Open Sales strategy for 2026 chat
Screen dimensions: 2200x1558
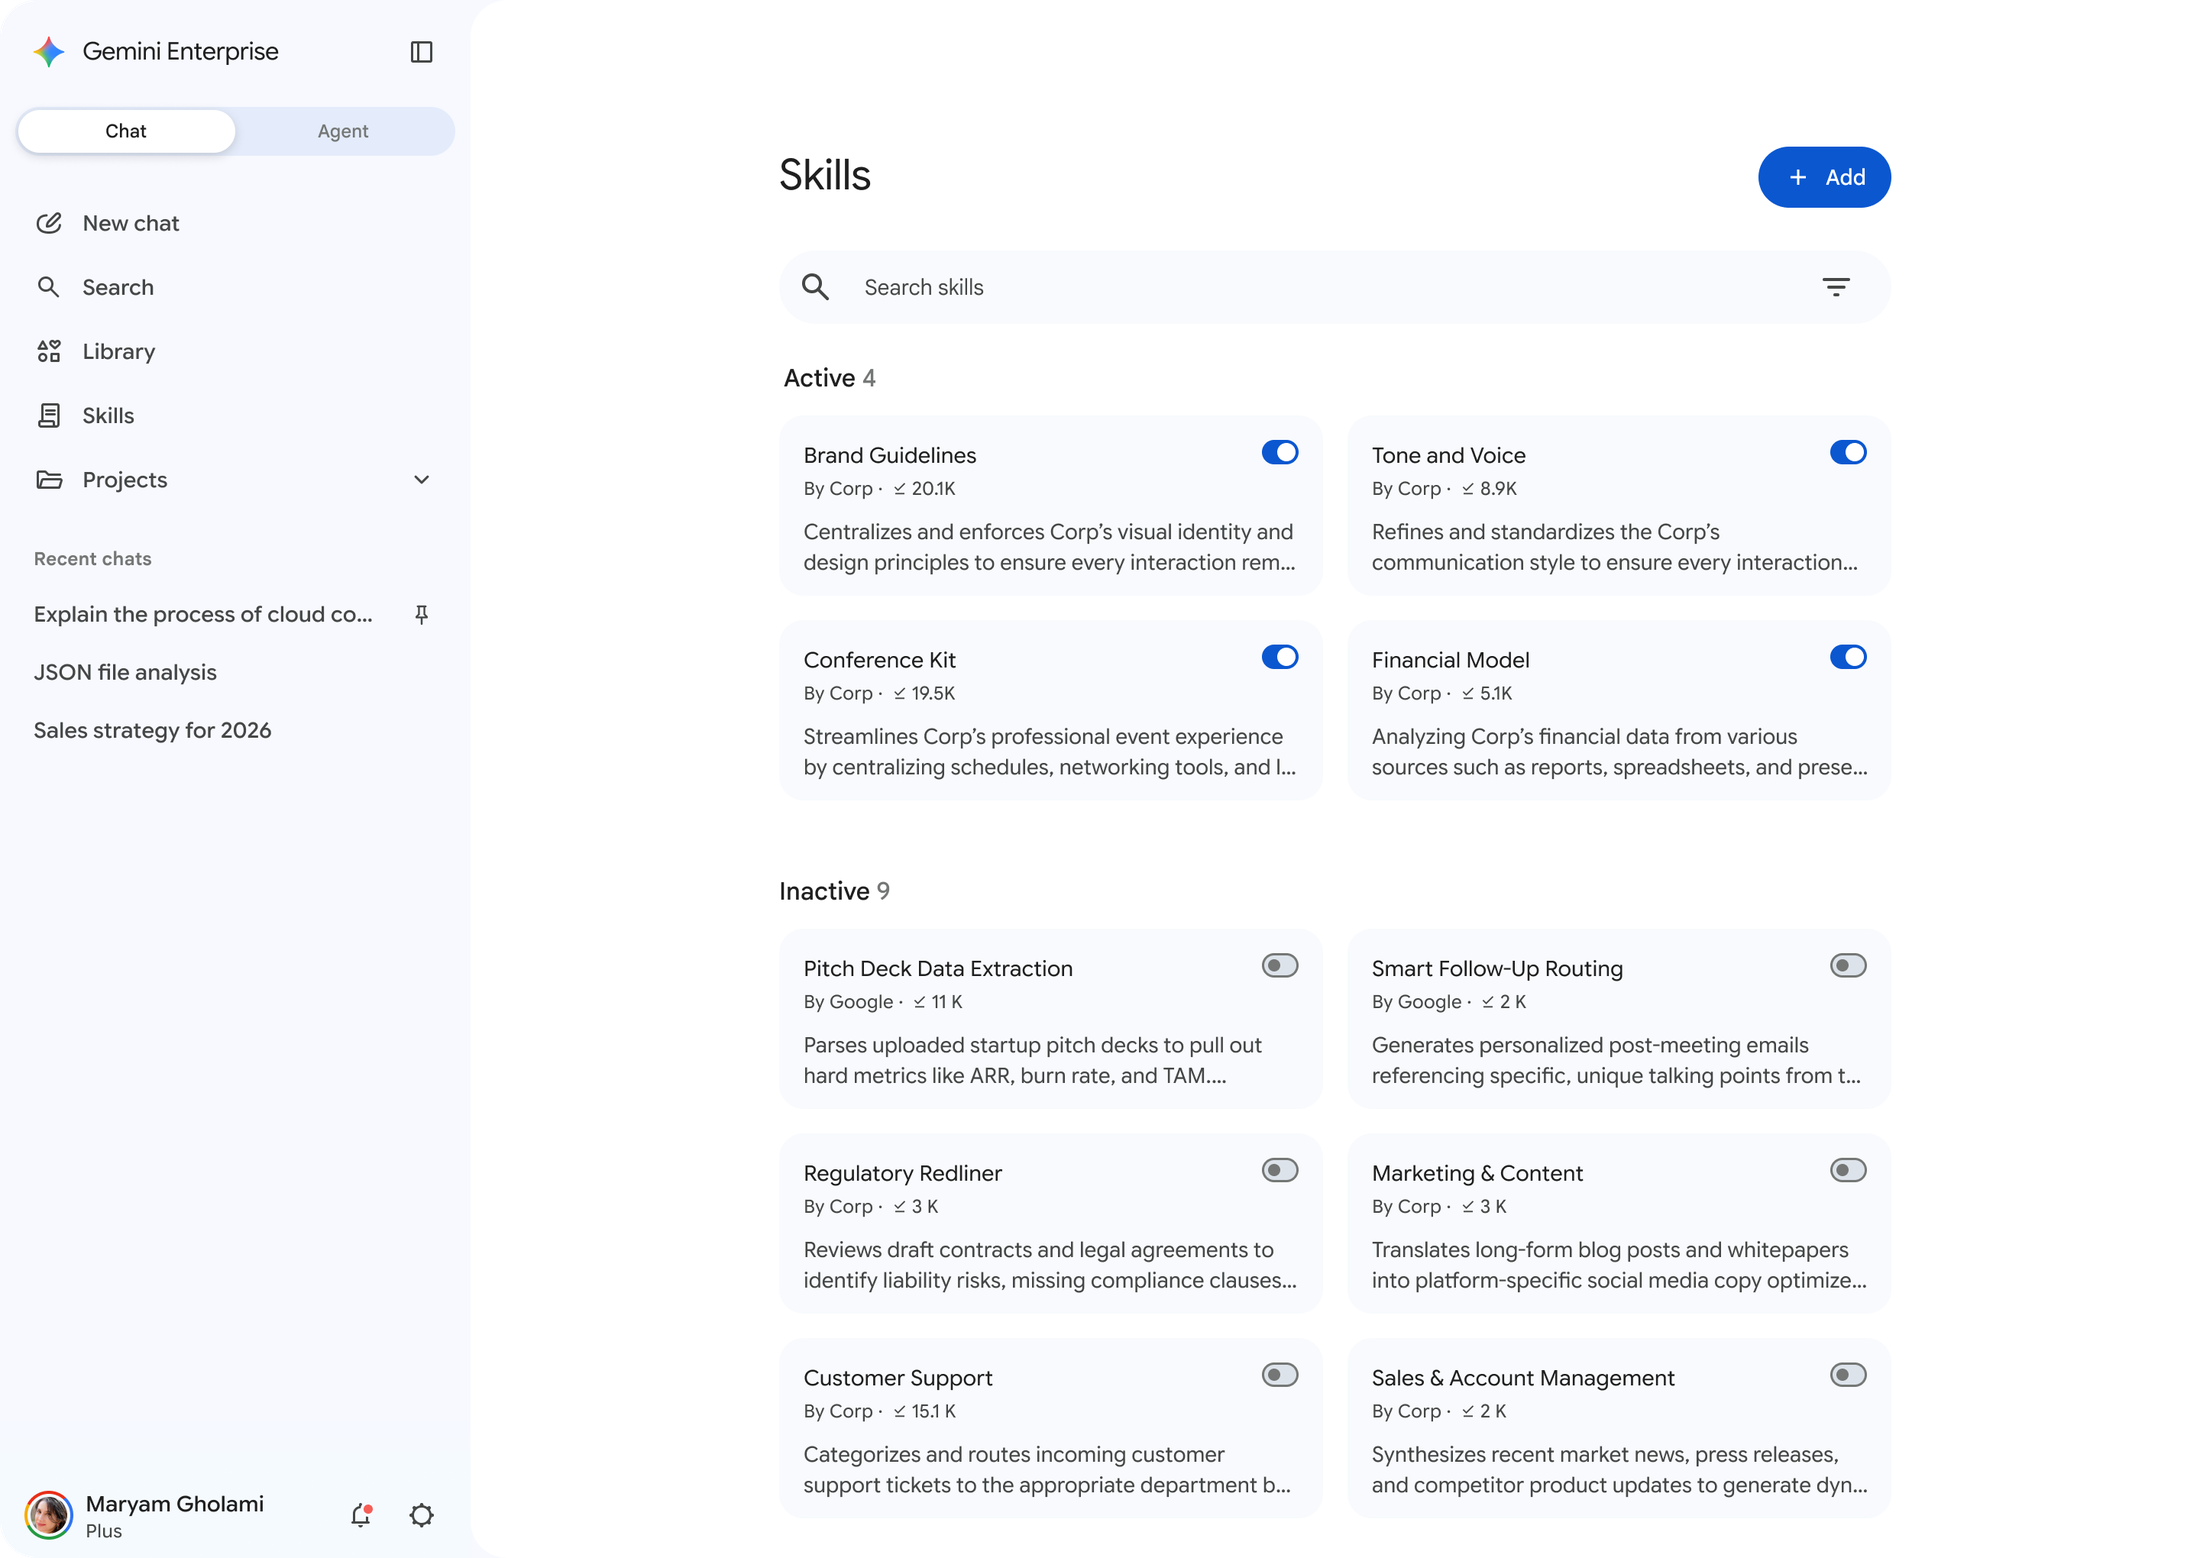(152, 730)
